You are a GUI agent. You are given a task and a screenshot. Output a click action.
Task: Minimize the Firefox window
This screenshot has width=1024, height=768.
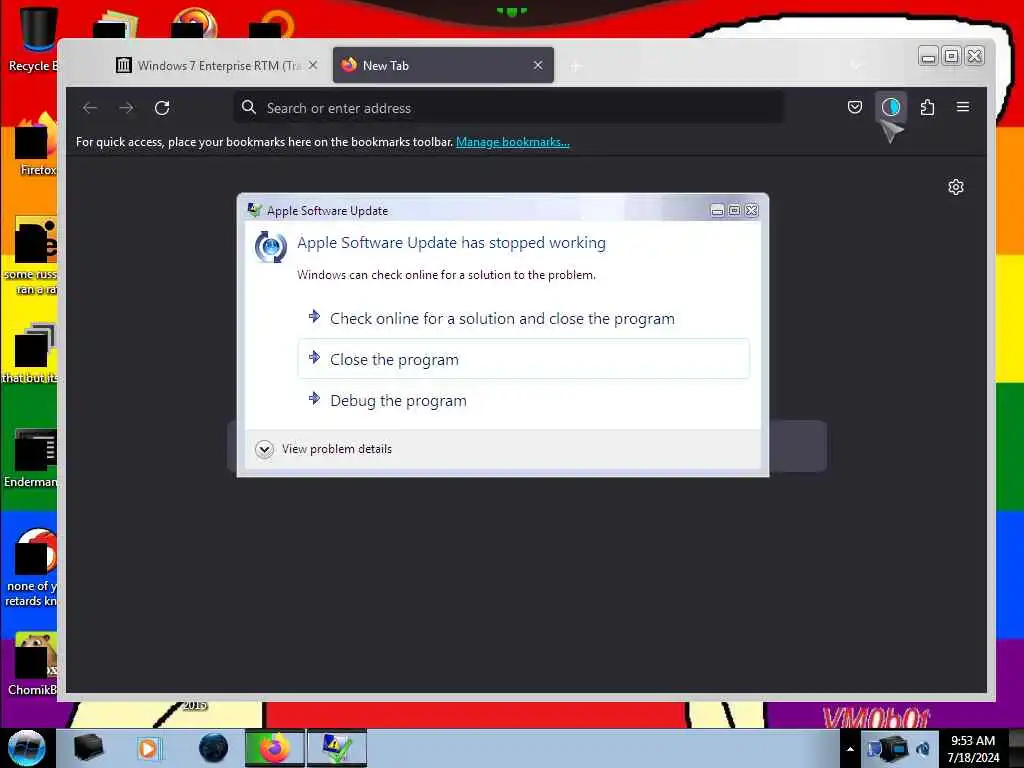click(928, 56)
